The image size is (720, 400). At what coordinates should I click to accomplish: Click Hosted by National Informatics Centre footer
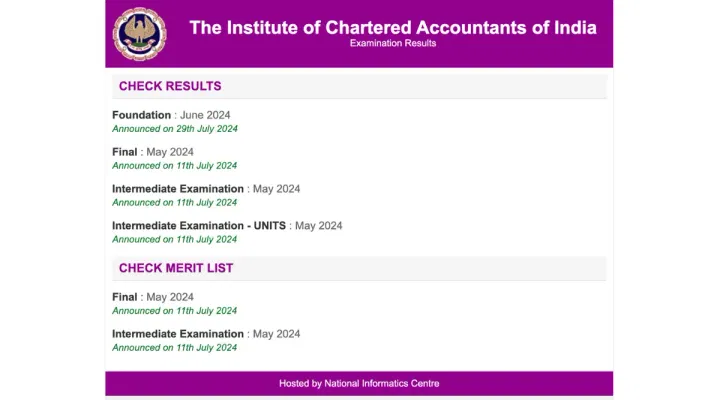pyautogui.click(x=359, y=383)
